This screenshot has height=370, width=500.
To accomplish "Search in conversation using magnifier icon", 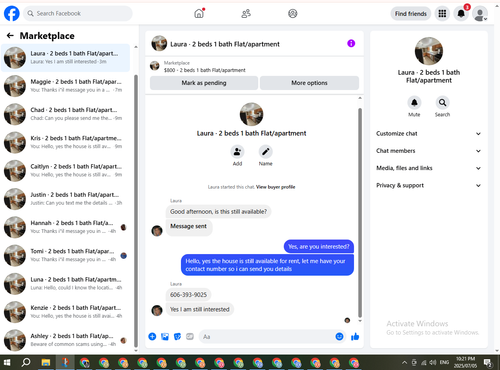I will click(x=442, y=103).
